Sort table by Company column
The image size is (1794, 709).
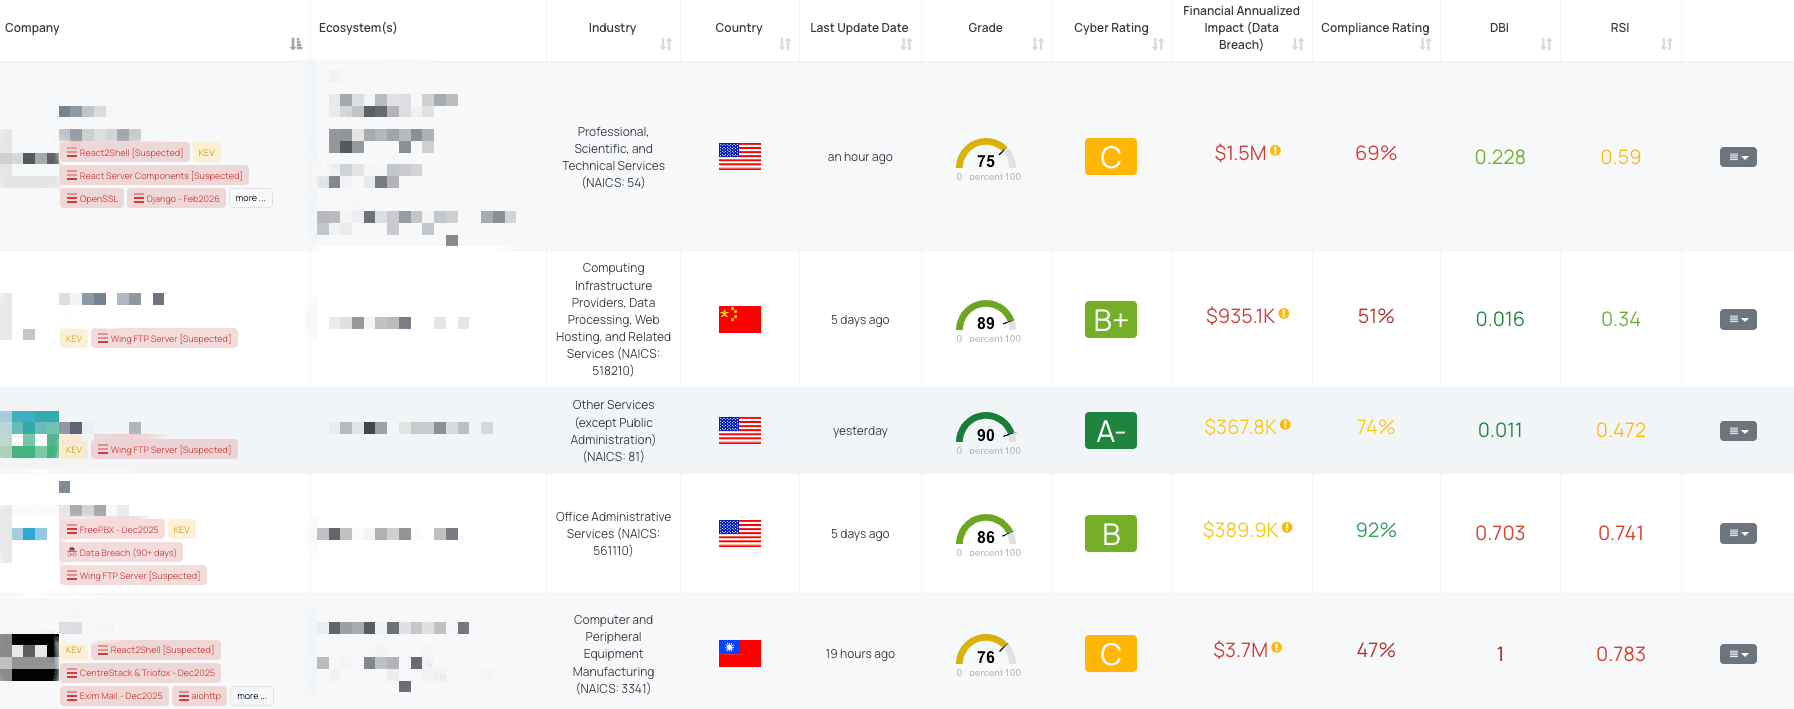click(296, 44)
